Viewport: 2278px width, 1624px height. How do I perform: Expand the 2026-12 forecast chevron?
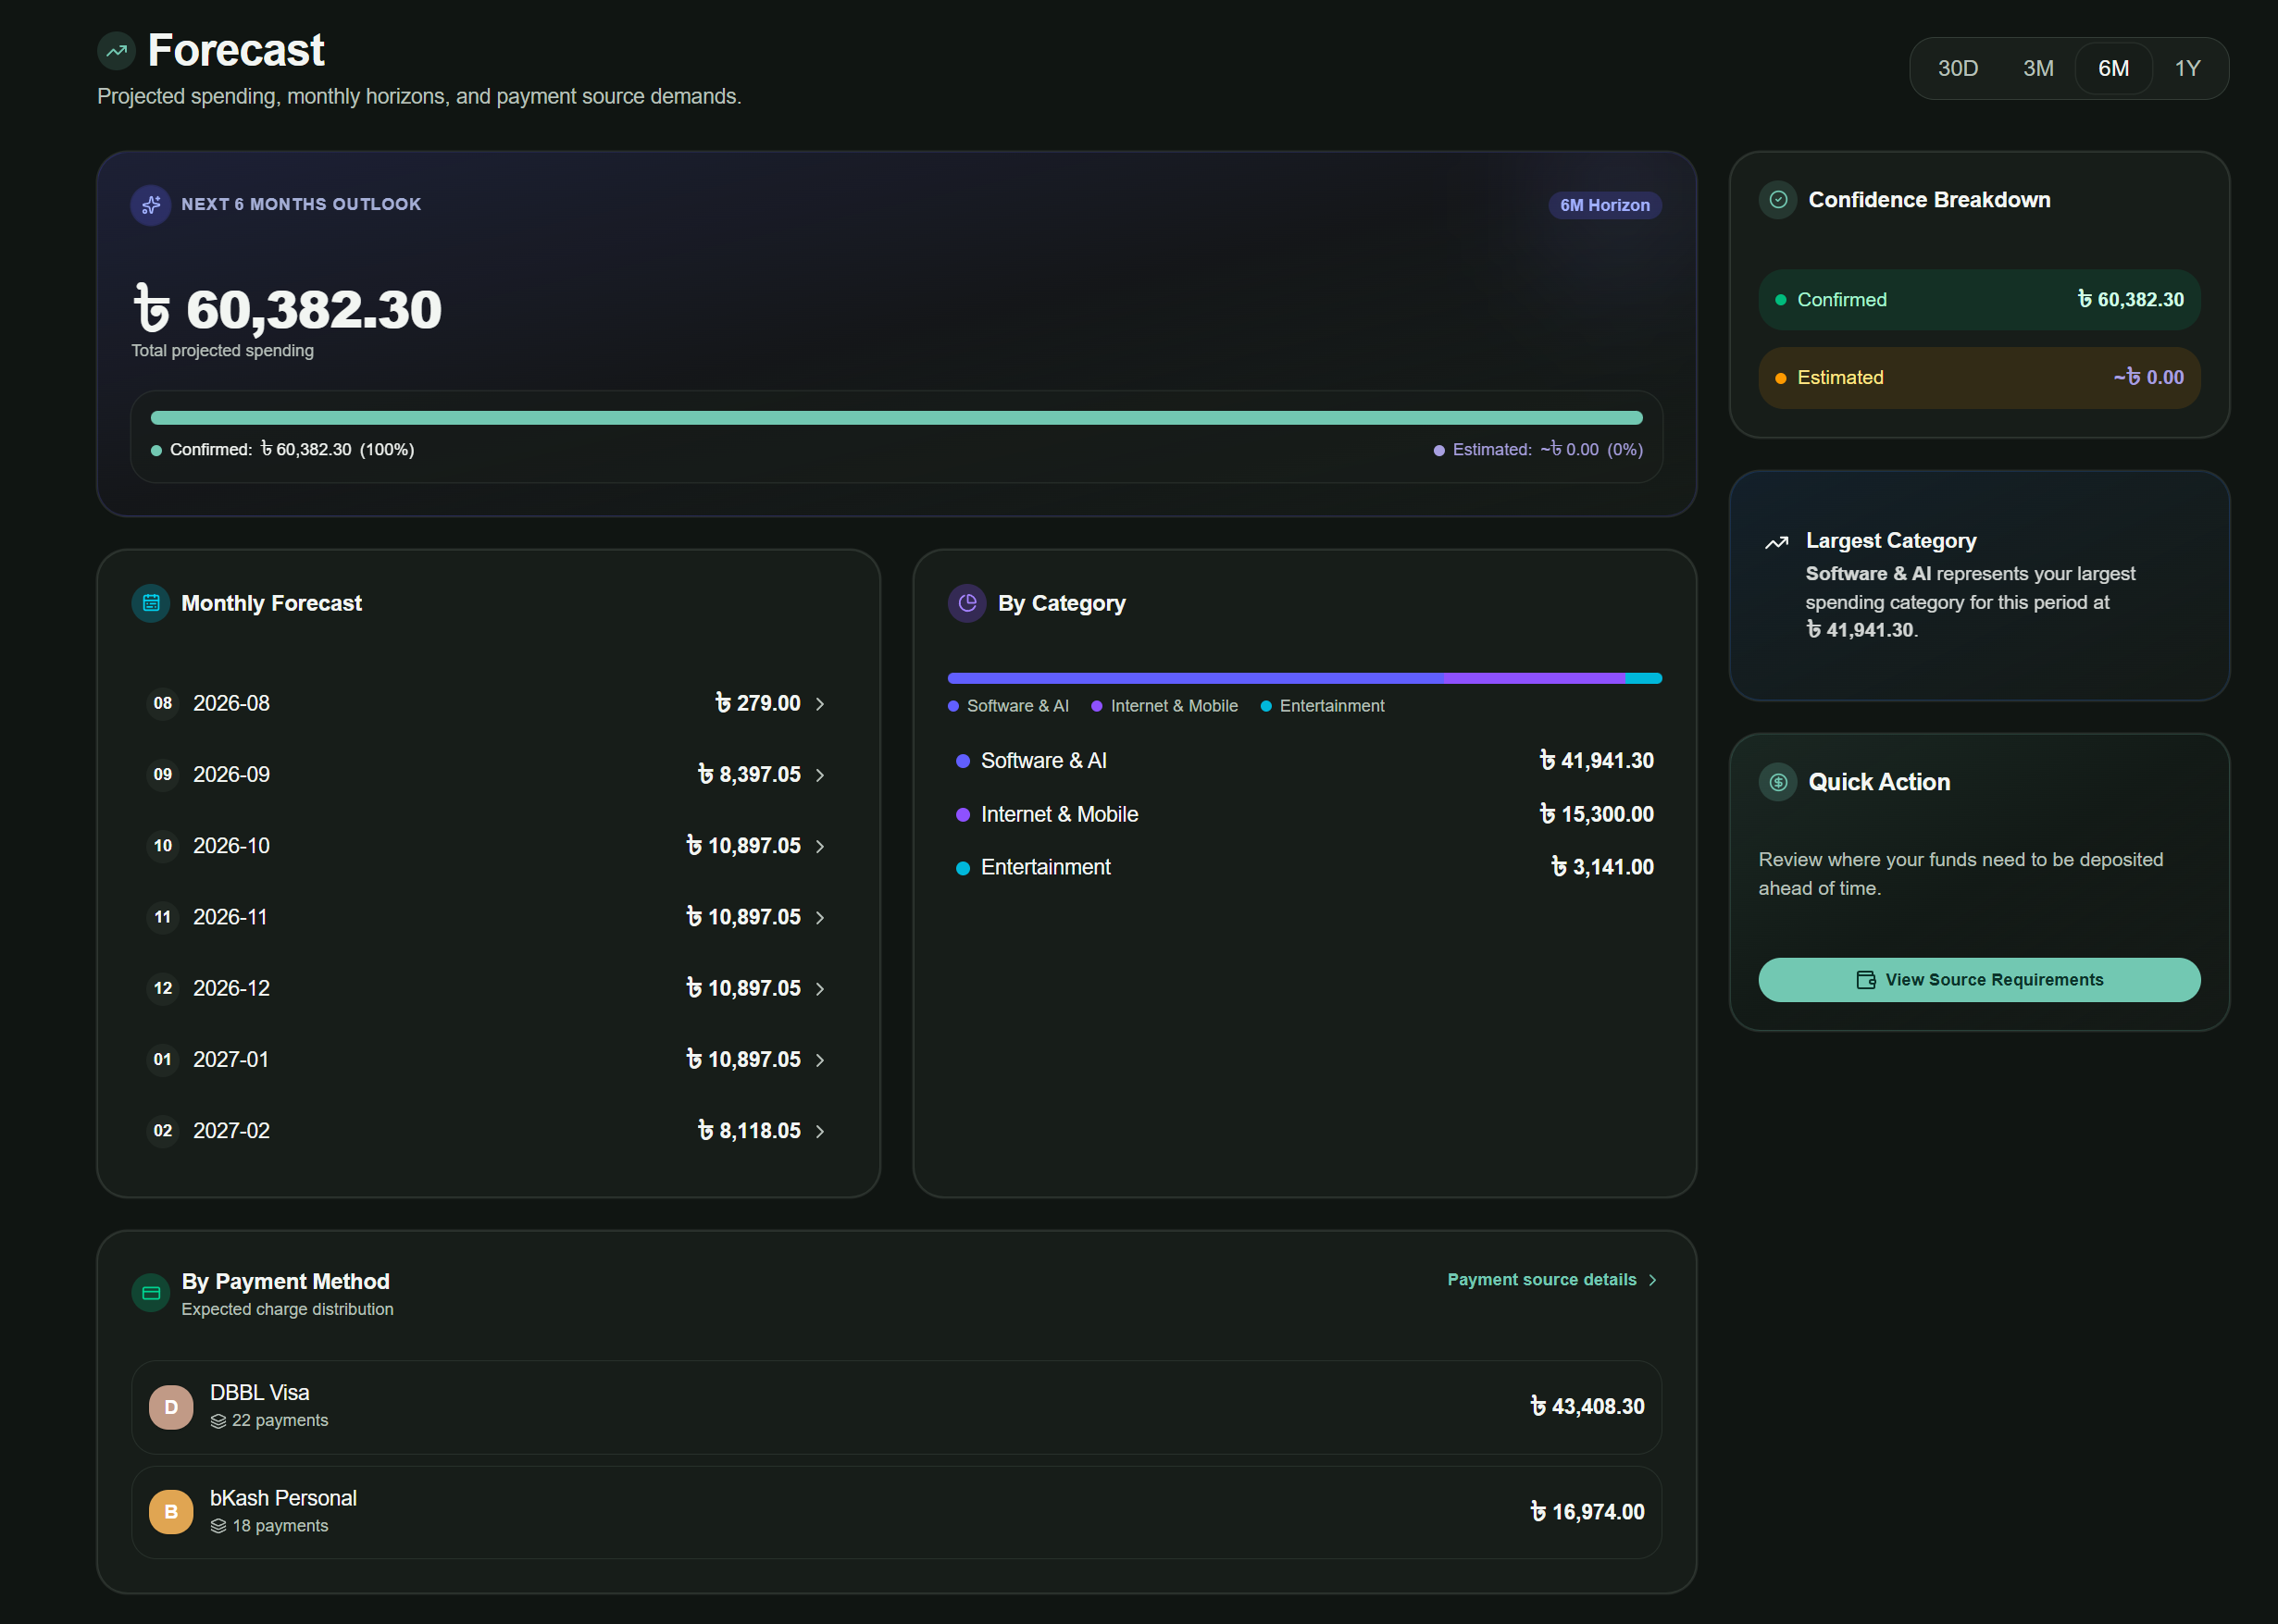(x=820, y=988)
